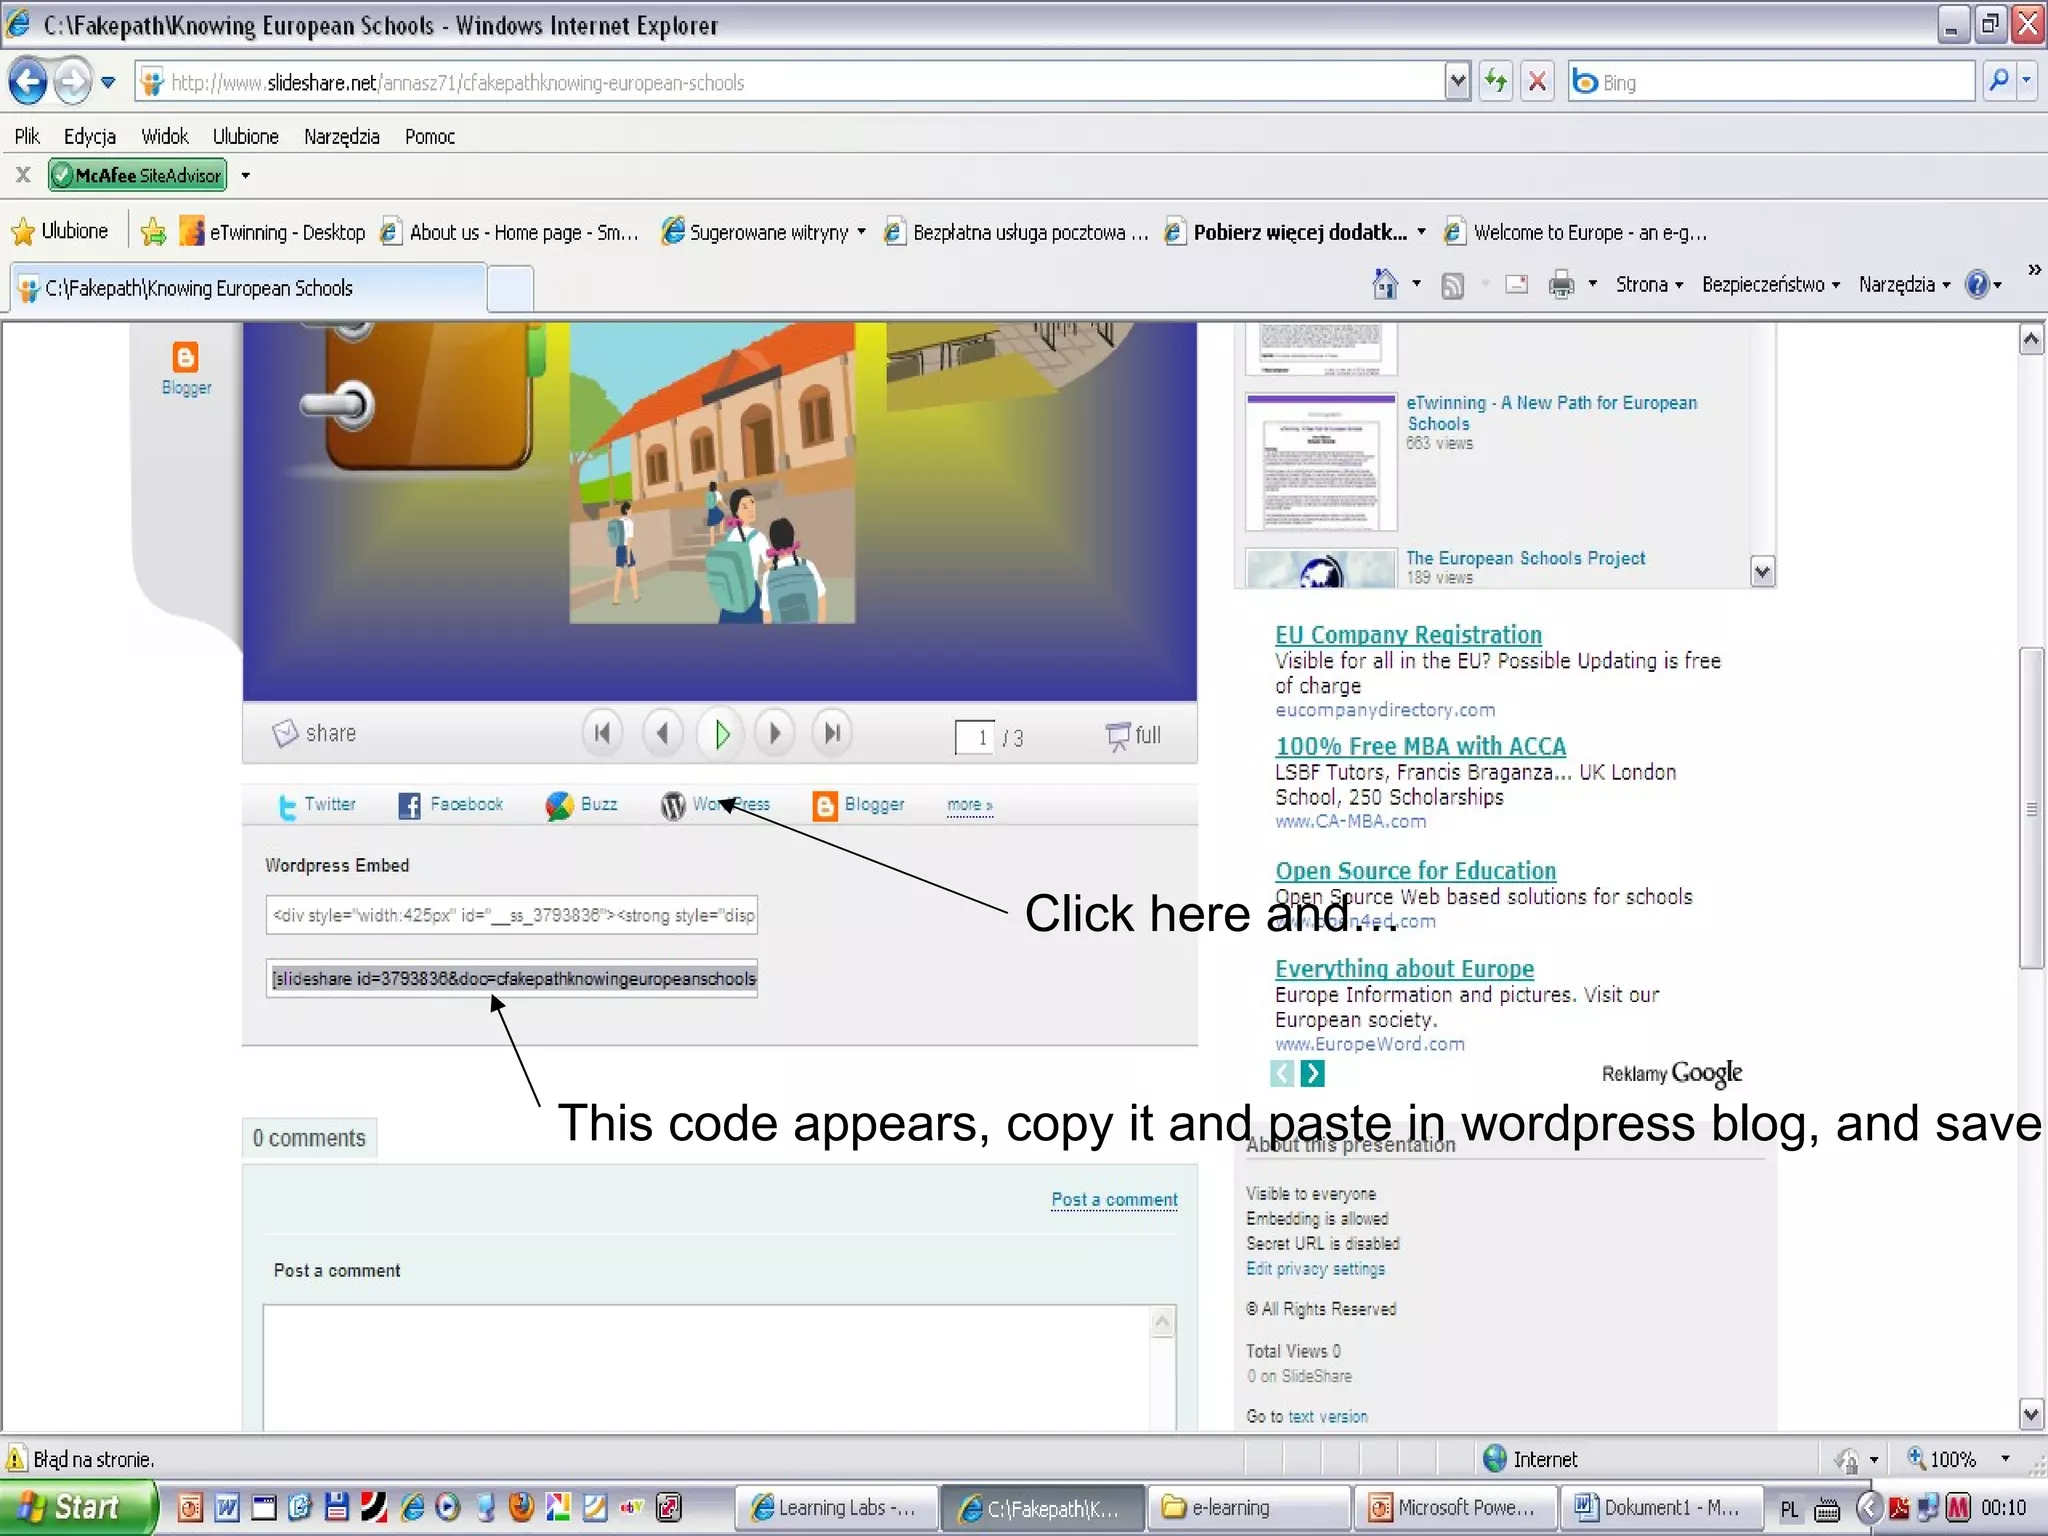This screenshot has height=1536, width=2048.
Task: Click the Post a comment link
Action: coord(1114,1199)
